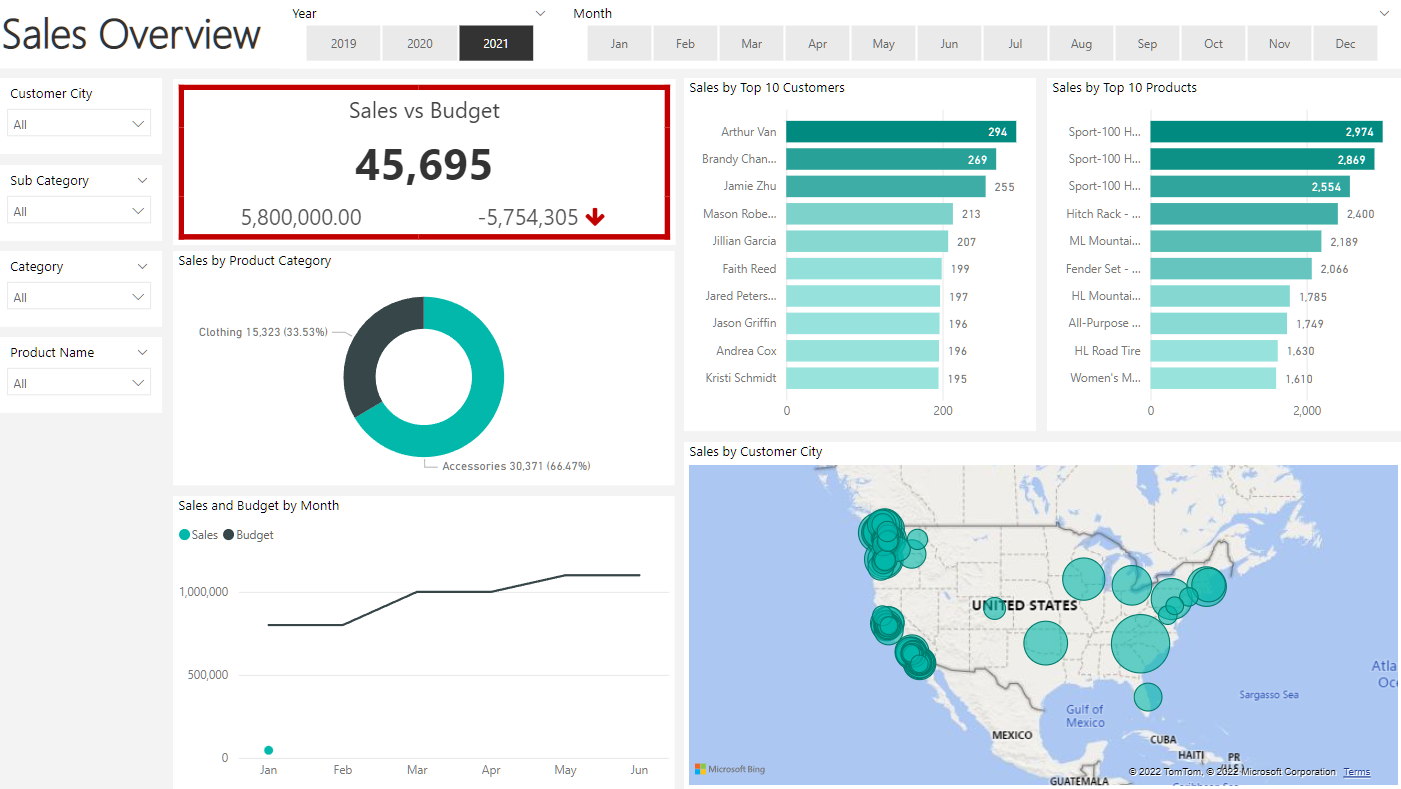The width and height of the screenshot is (1401, 789).
Task: Filter by Apr in Month slicer
Action: pyautogui.click(x=818, y=44)
